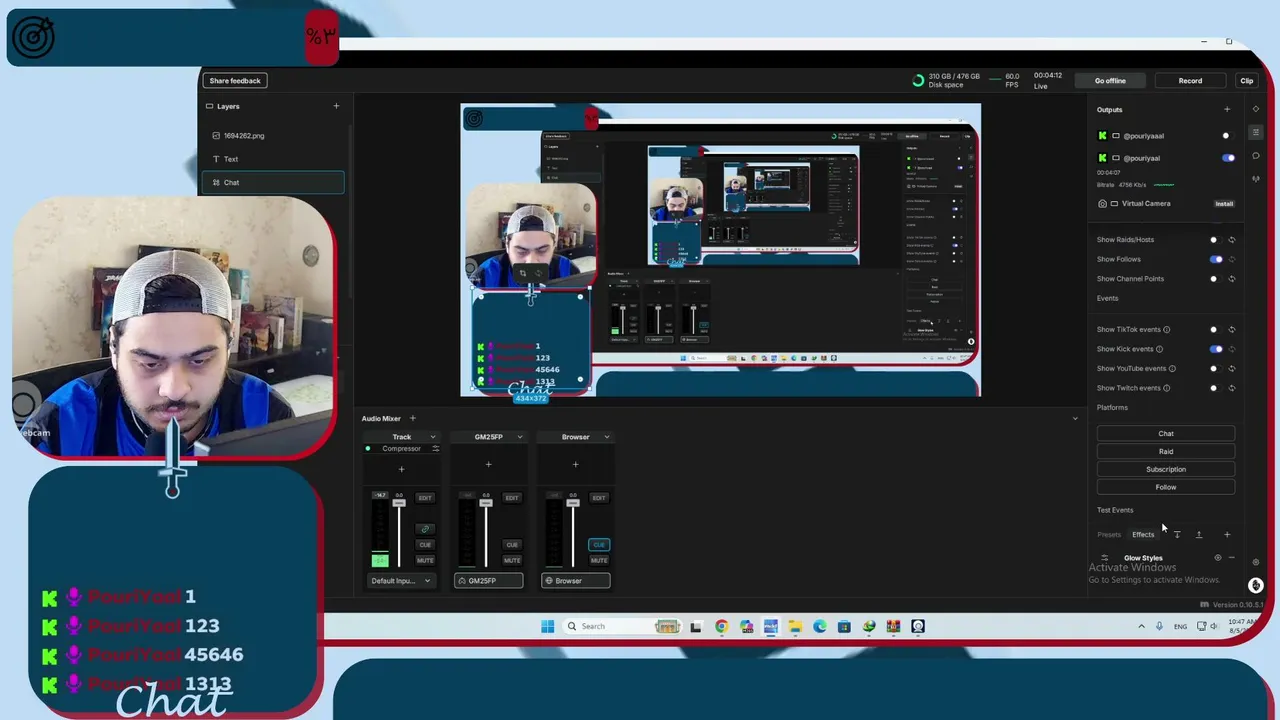
Task: Toggle Show Twitch events switch
Action: 1215,388
